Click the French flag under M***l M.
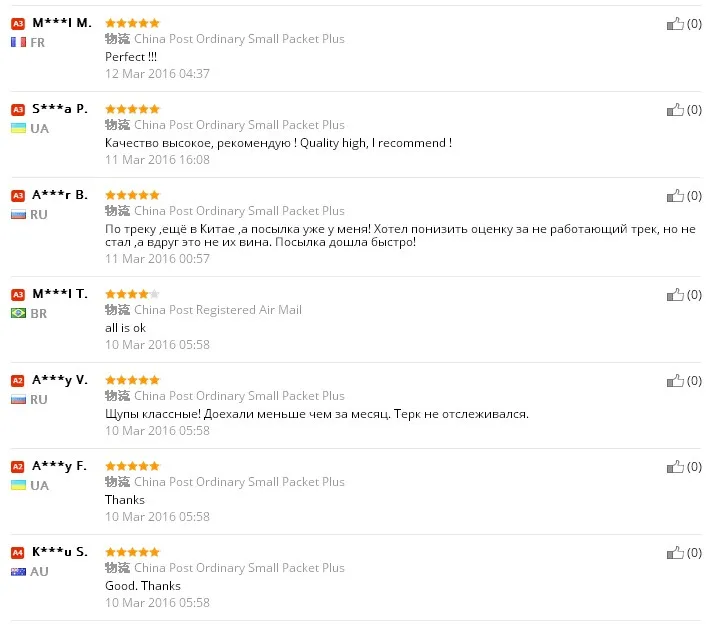This screenshot has height=630, width=715. pos(18,42)
